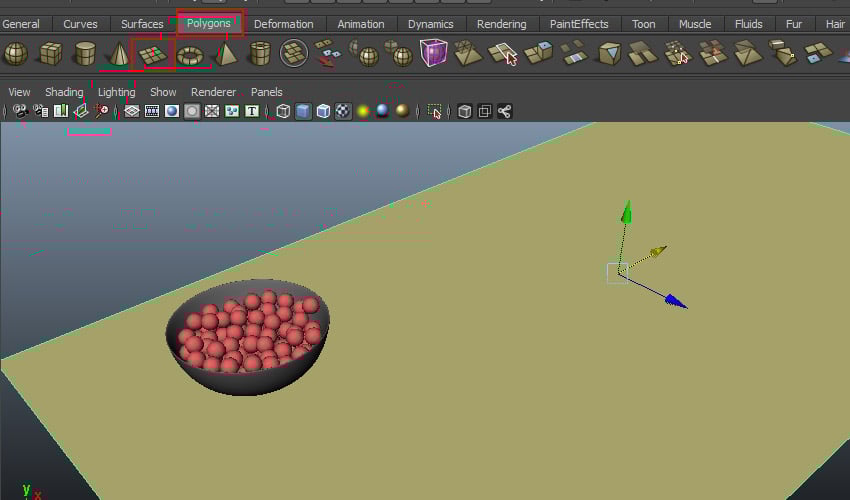Image resolution: width=850 pixels, height=500 pixels.
Task: Open the Shading panel menu
Action: point(64,92)
